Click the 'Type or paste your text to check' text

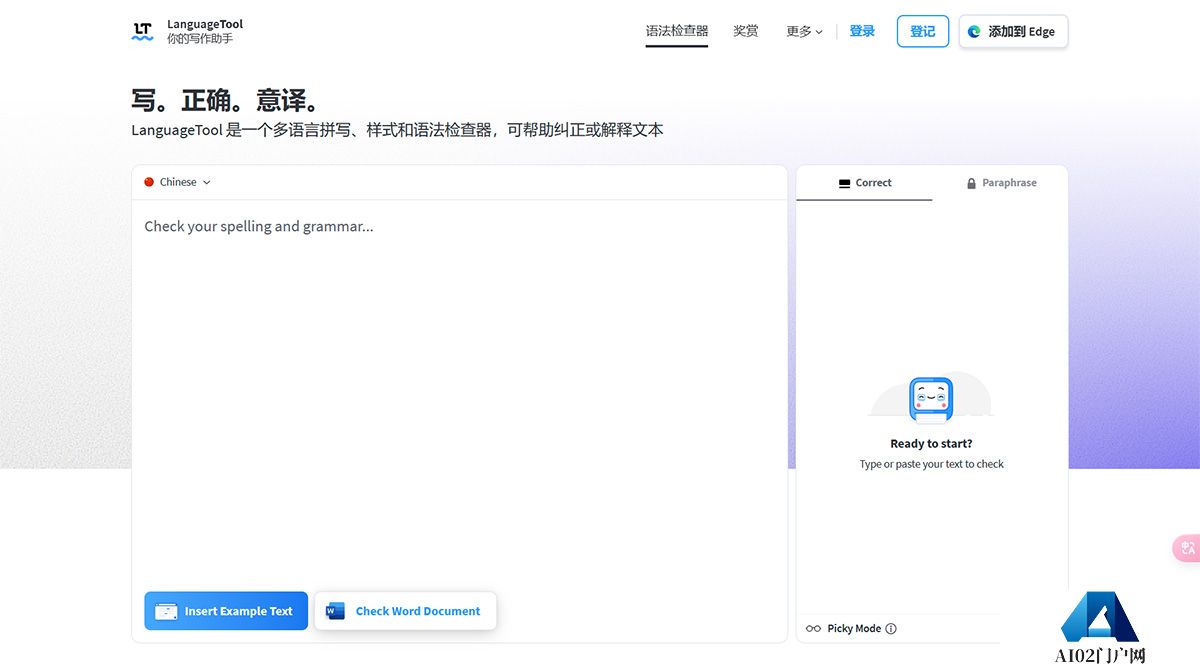[931, 464]
